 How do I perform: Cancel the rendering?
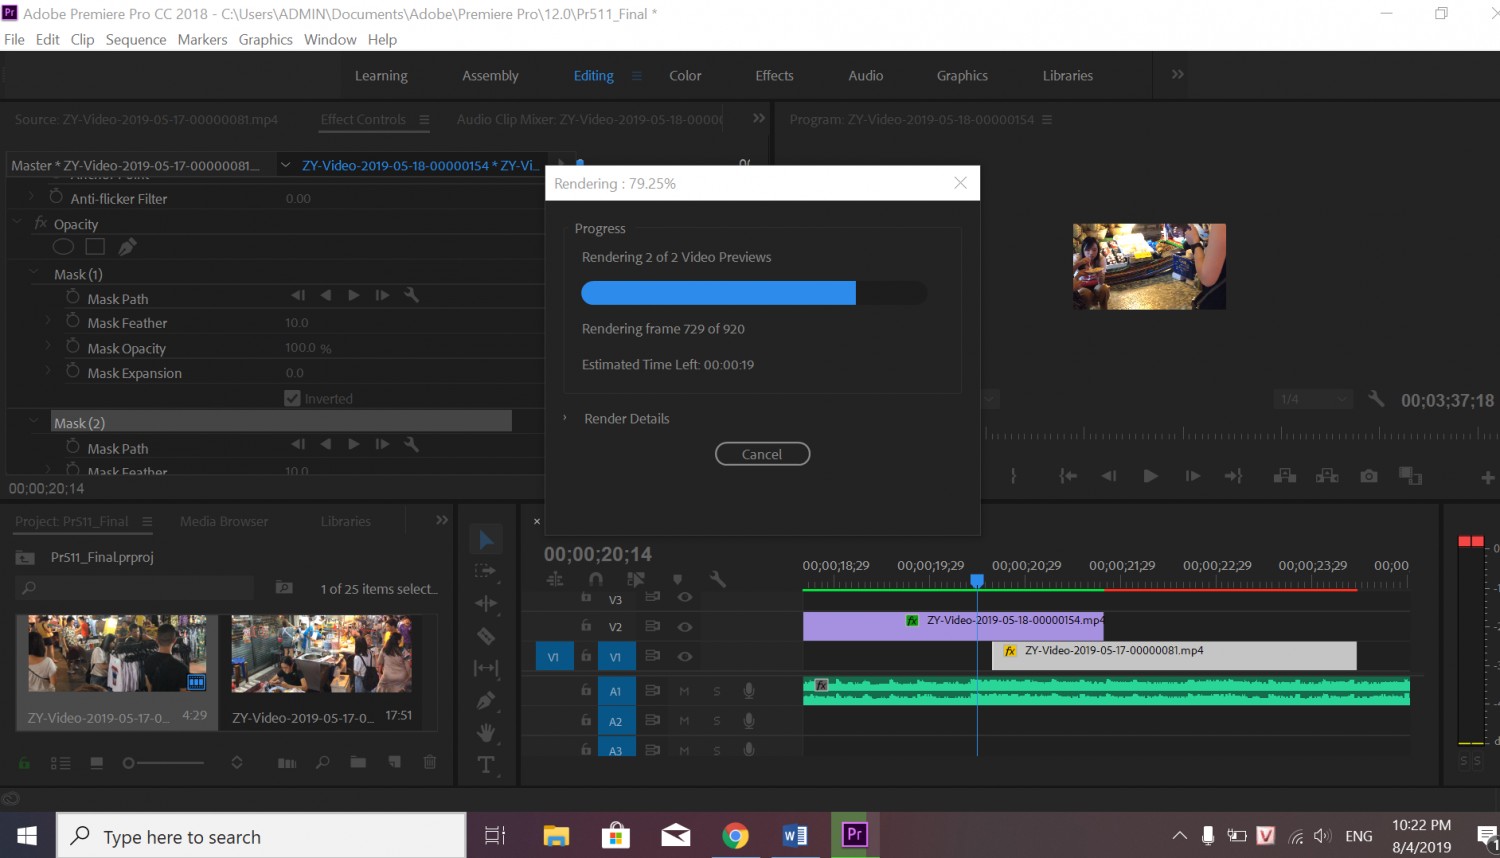[762, 454]
